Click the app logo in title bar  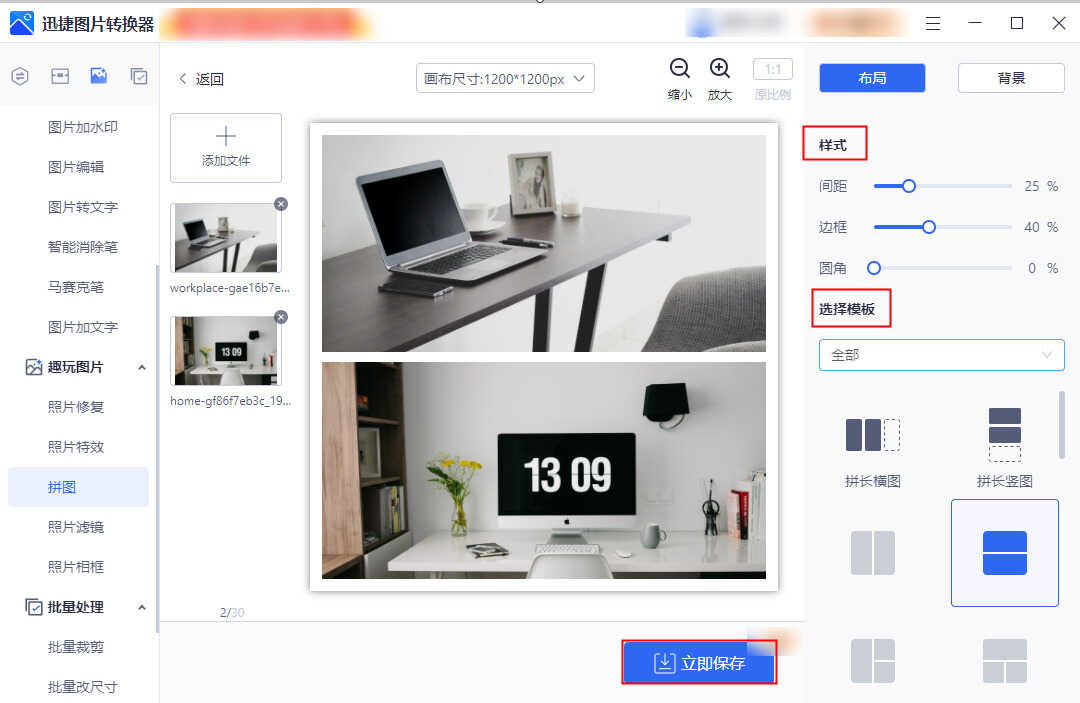point(21,23)
